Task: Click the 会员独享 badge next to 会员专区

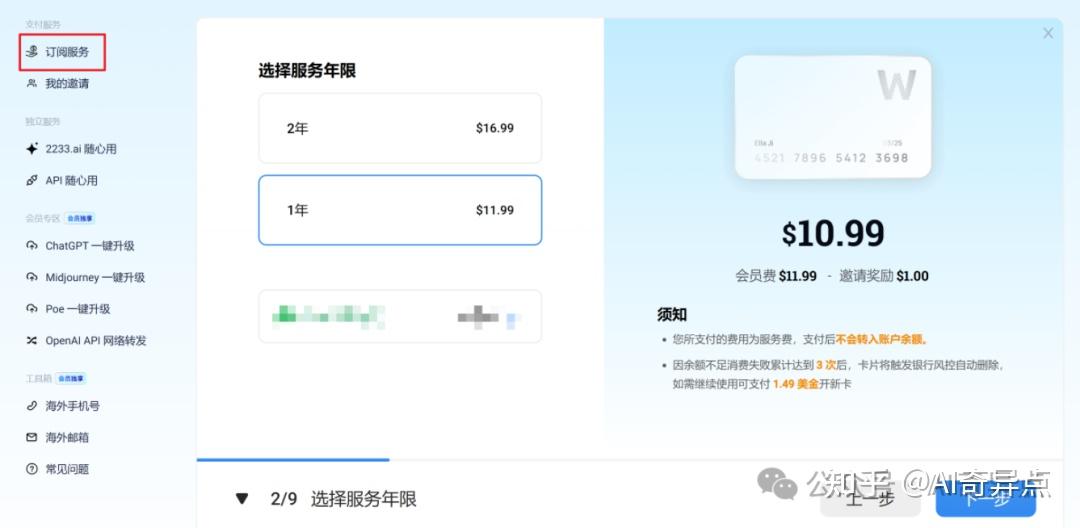Action: coord(80,218)
